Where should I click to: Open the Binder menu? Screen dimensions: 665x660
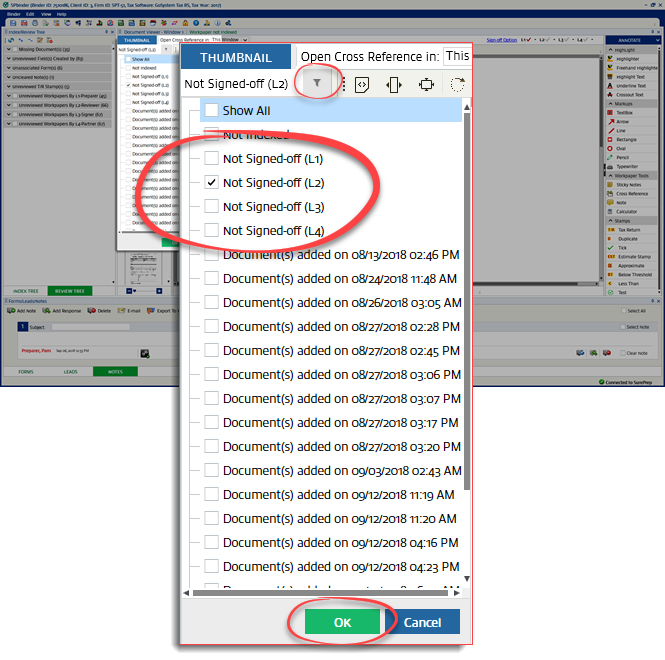point(14,14)
